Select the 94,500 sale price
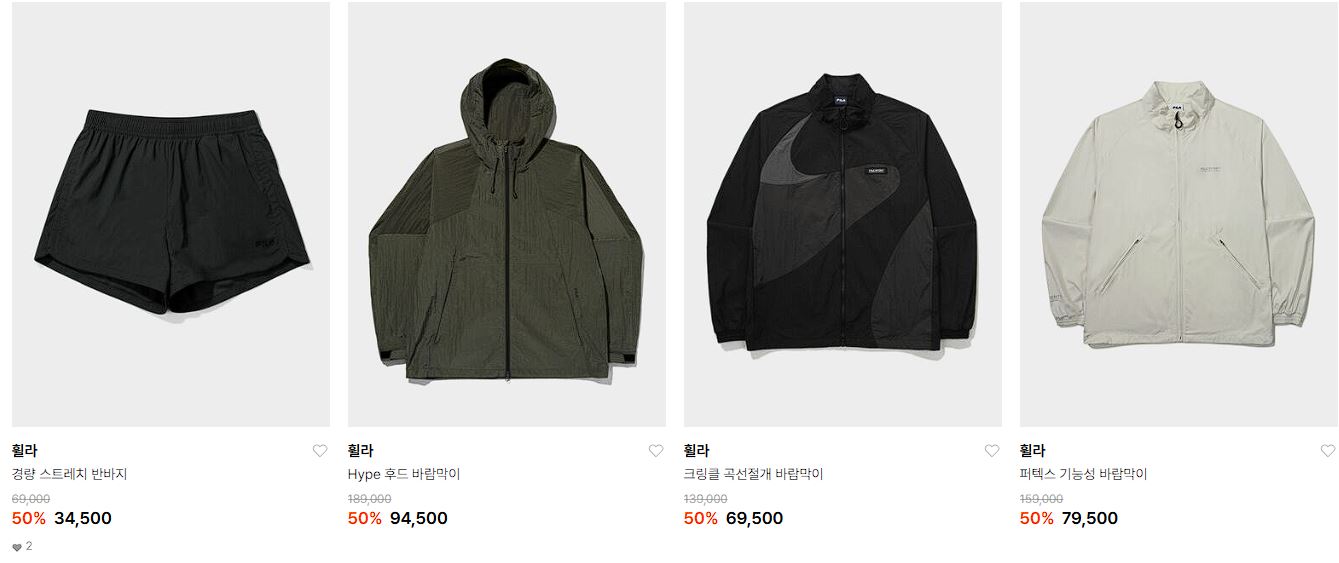This screenshot has height=563, width=1339. pyautogui.click(x=419, y=518)
